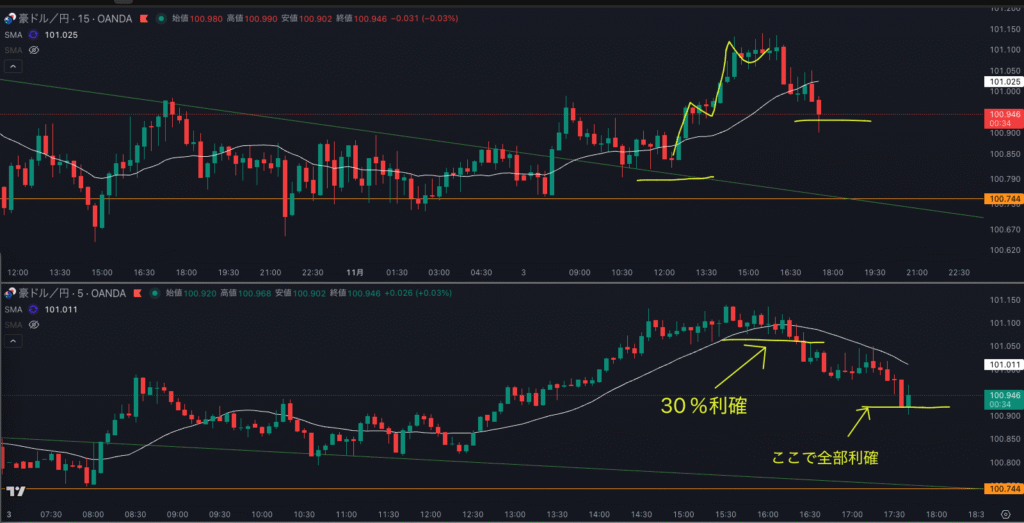Click the purple SMA loading icon on the 5-minute chart

(x=33, y=309)
